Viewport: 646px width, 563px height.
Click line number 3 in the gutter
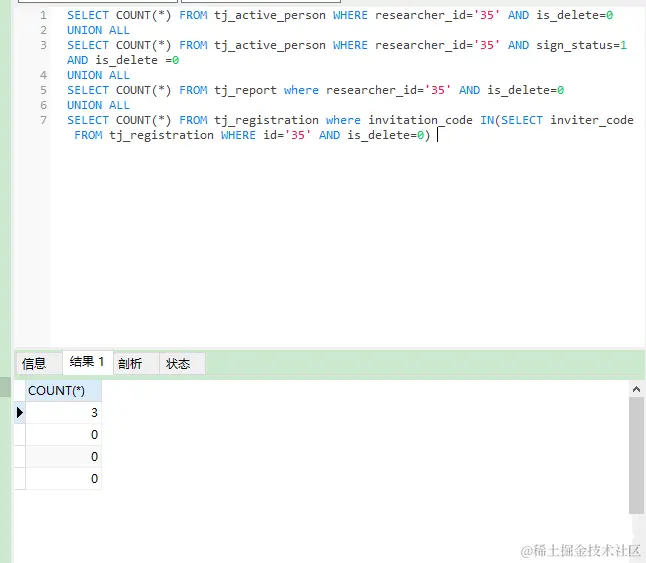pyautogui.click(x=43, y=45)
